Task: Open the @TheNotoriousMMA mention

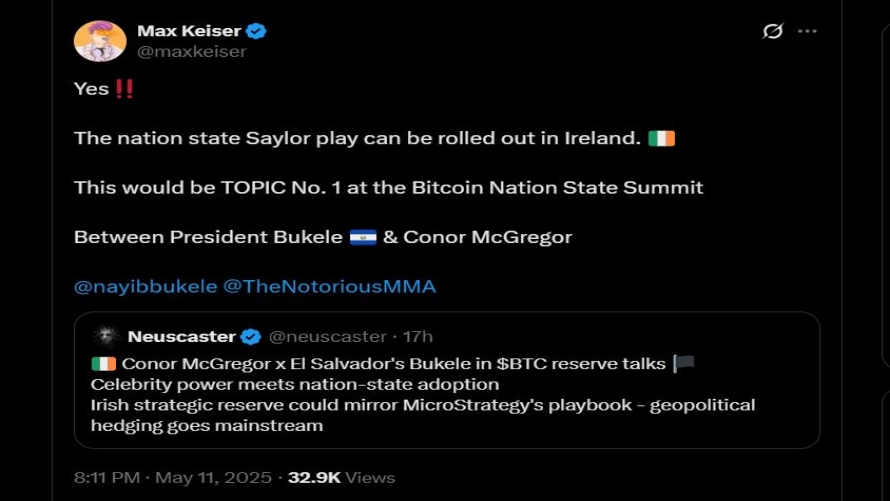Action: click(329, 286)
